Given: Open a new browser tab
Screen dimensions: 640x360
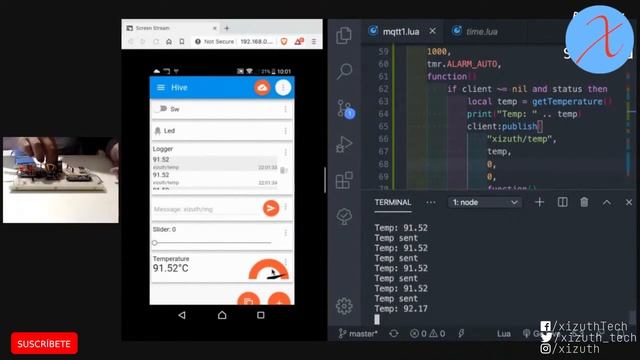Looking at the screenshot, I should (x=227, y=28).
